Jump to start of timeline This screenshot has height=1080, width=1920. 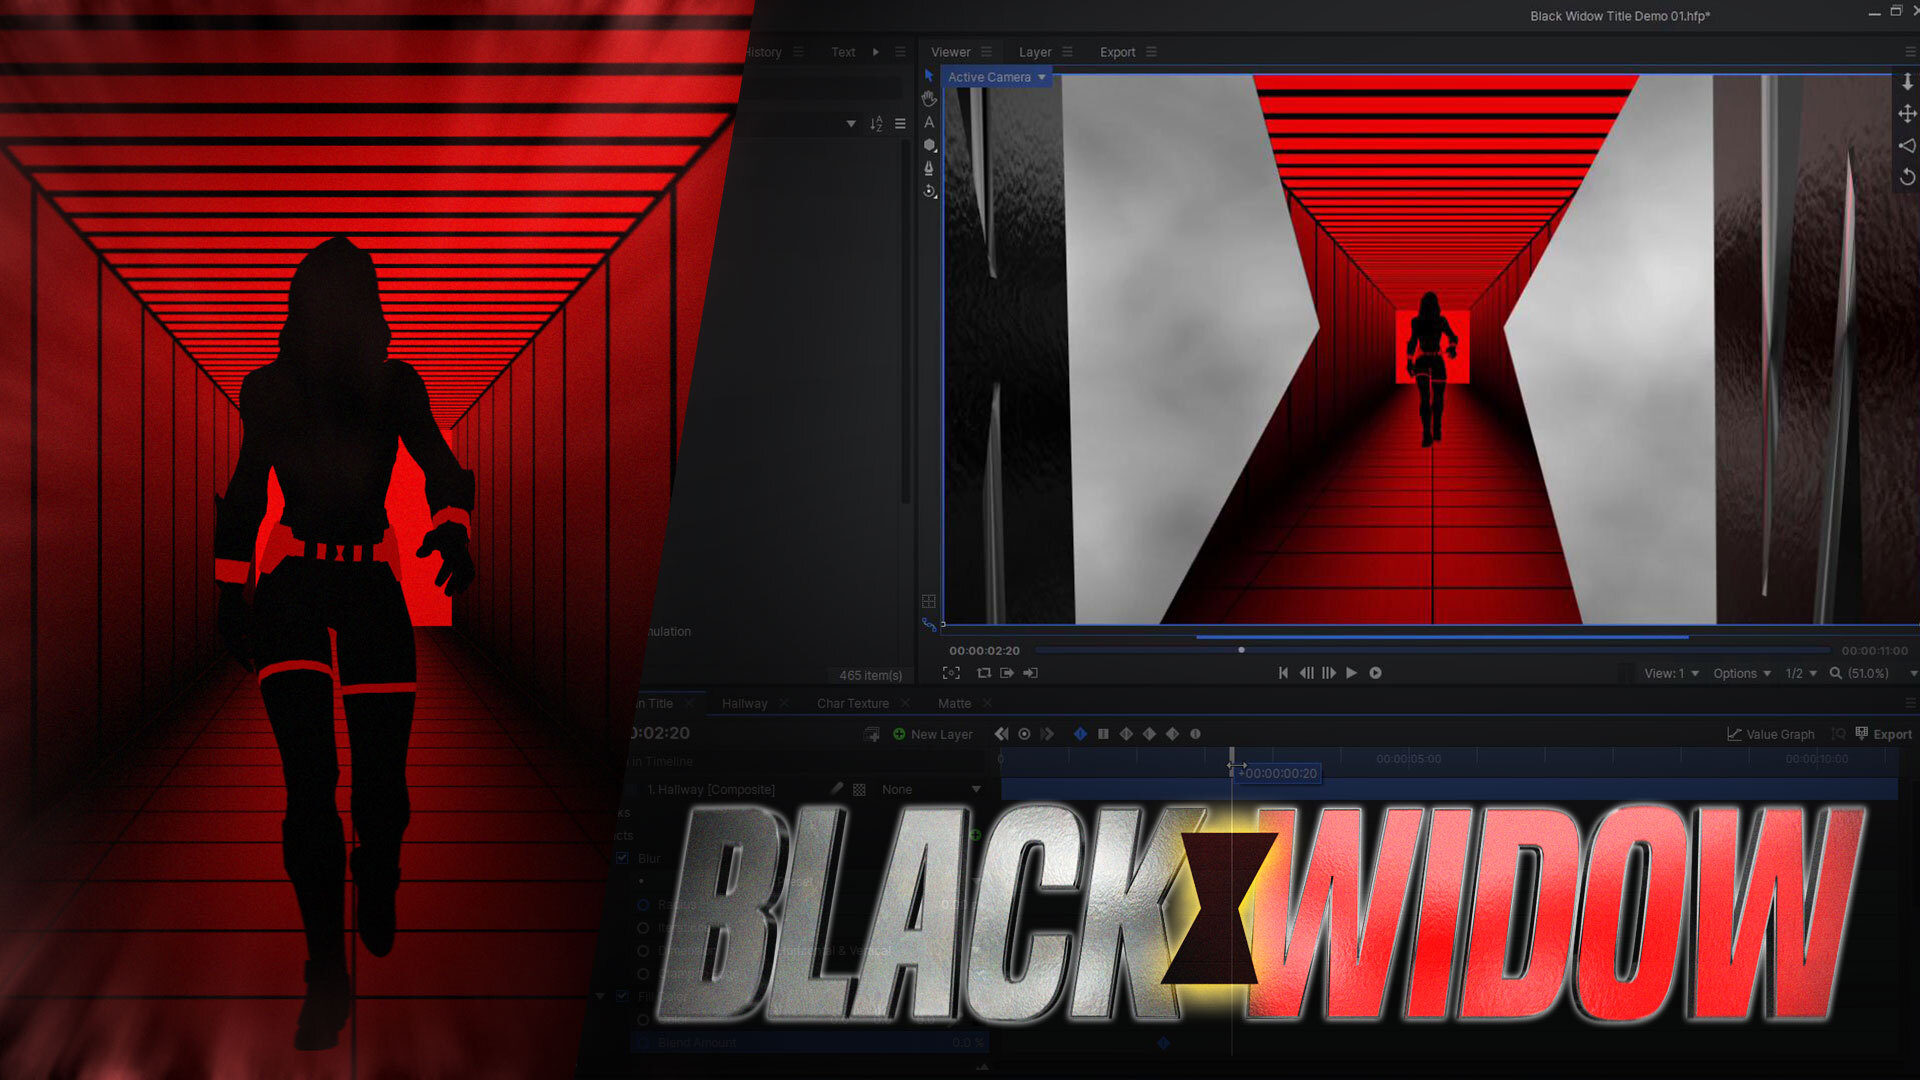[1284, 673]
